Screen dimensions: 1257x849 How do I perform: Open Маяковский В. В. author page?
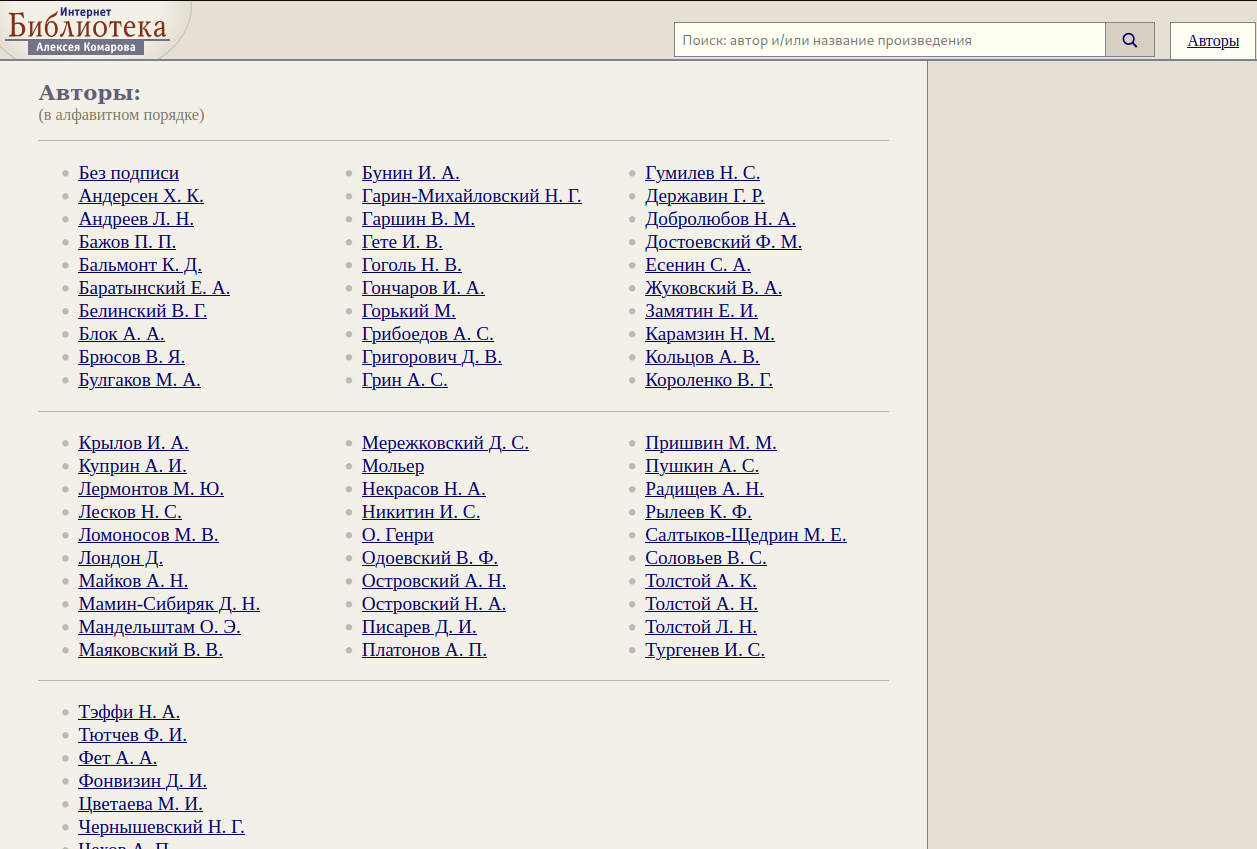point(150,650)
